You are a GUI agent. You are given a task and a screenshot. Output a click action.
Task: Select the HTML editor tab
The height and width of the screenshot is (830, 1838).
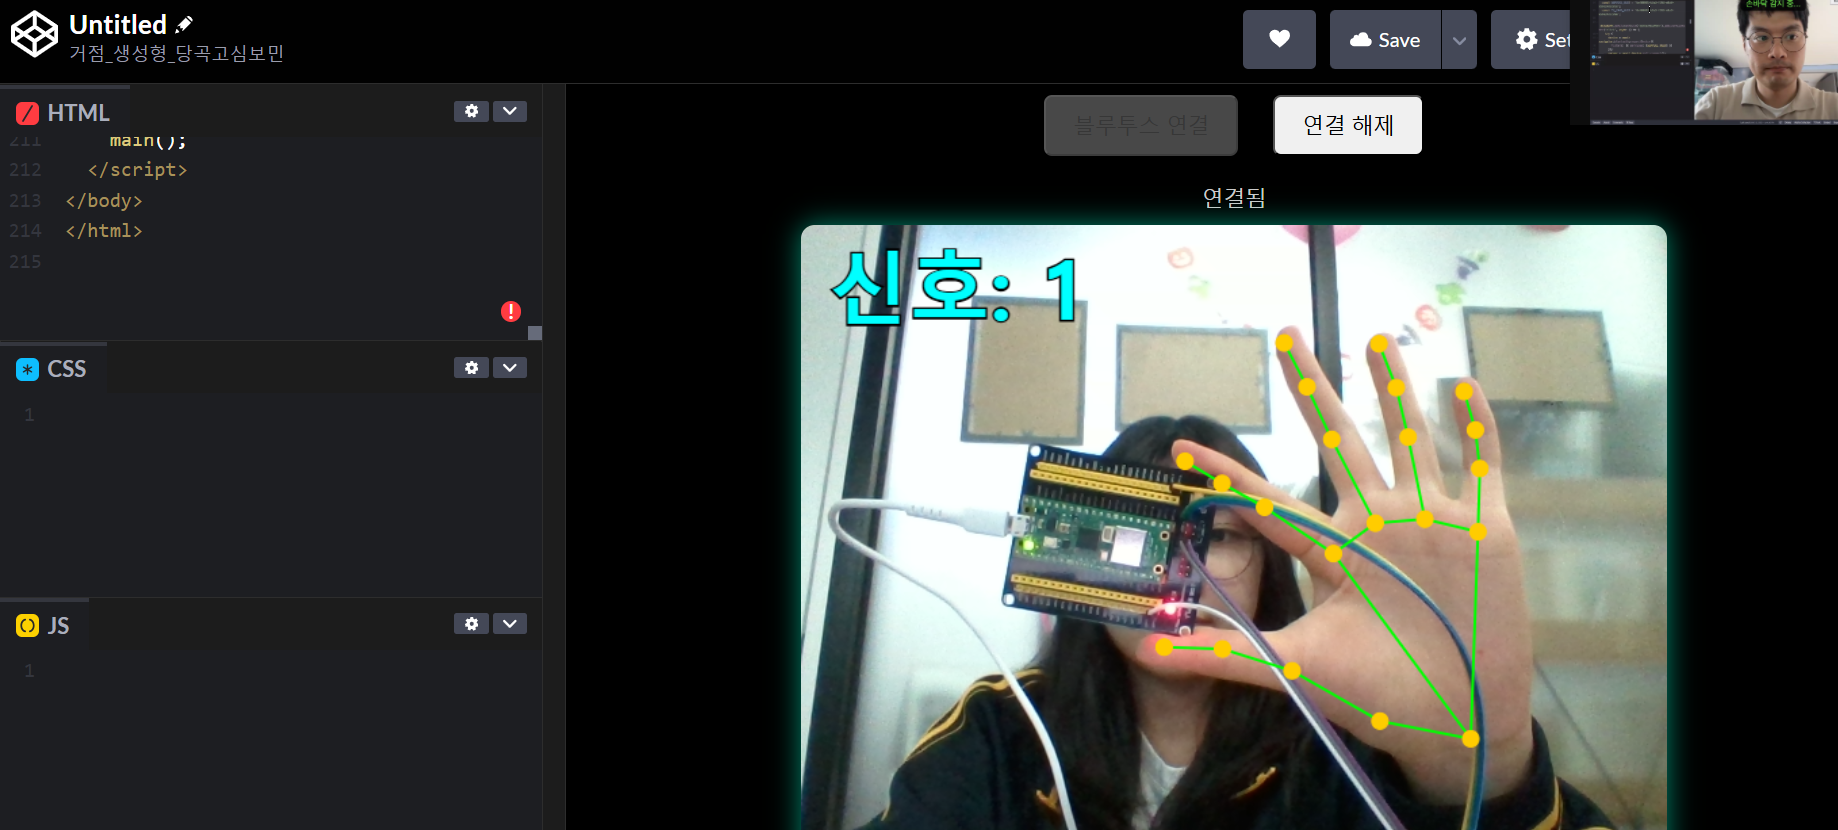click(x=64, y=112)
